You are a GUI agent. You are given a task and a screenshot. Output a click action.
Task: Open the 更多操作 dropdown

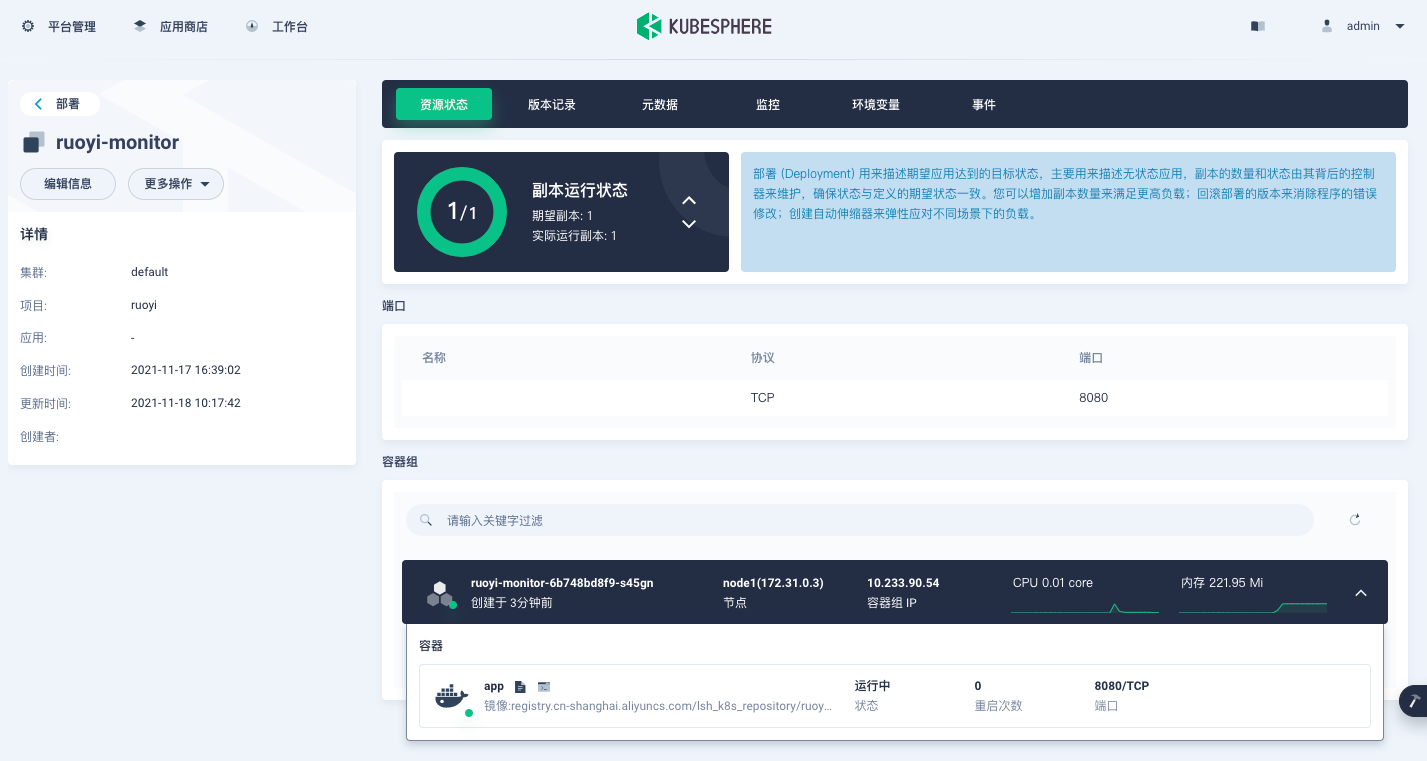tap(175, 184)
